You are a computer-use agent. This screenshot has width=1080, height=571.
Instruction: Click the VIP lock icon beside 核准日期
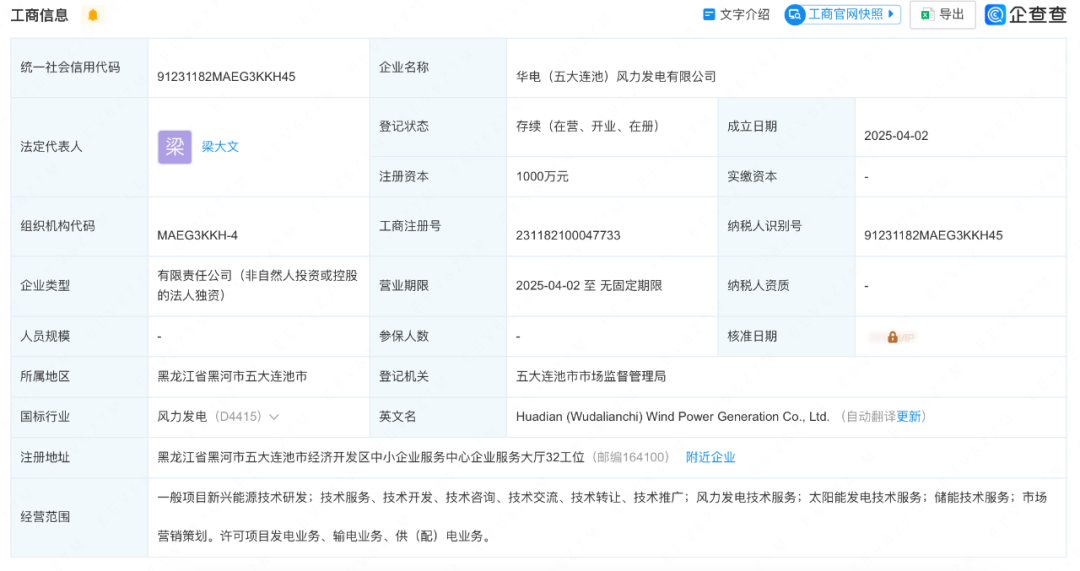point(893,337)
